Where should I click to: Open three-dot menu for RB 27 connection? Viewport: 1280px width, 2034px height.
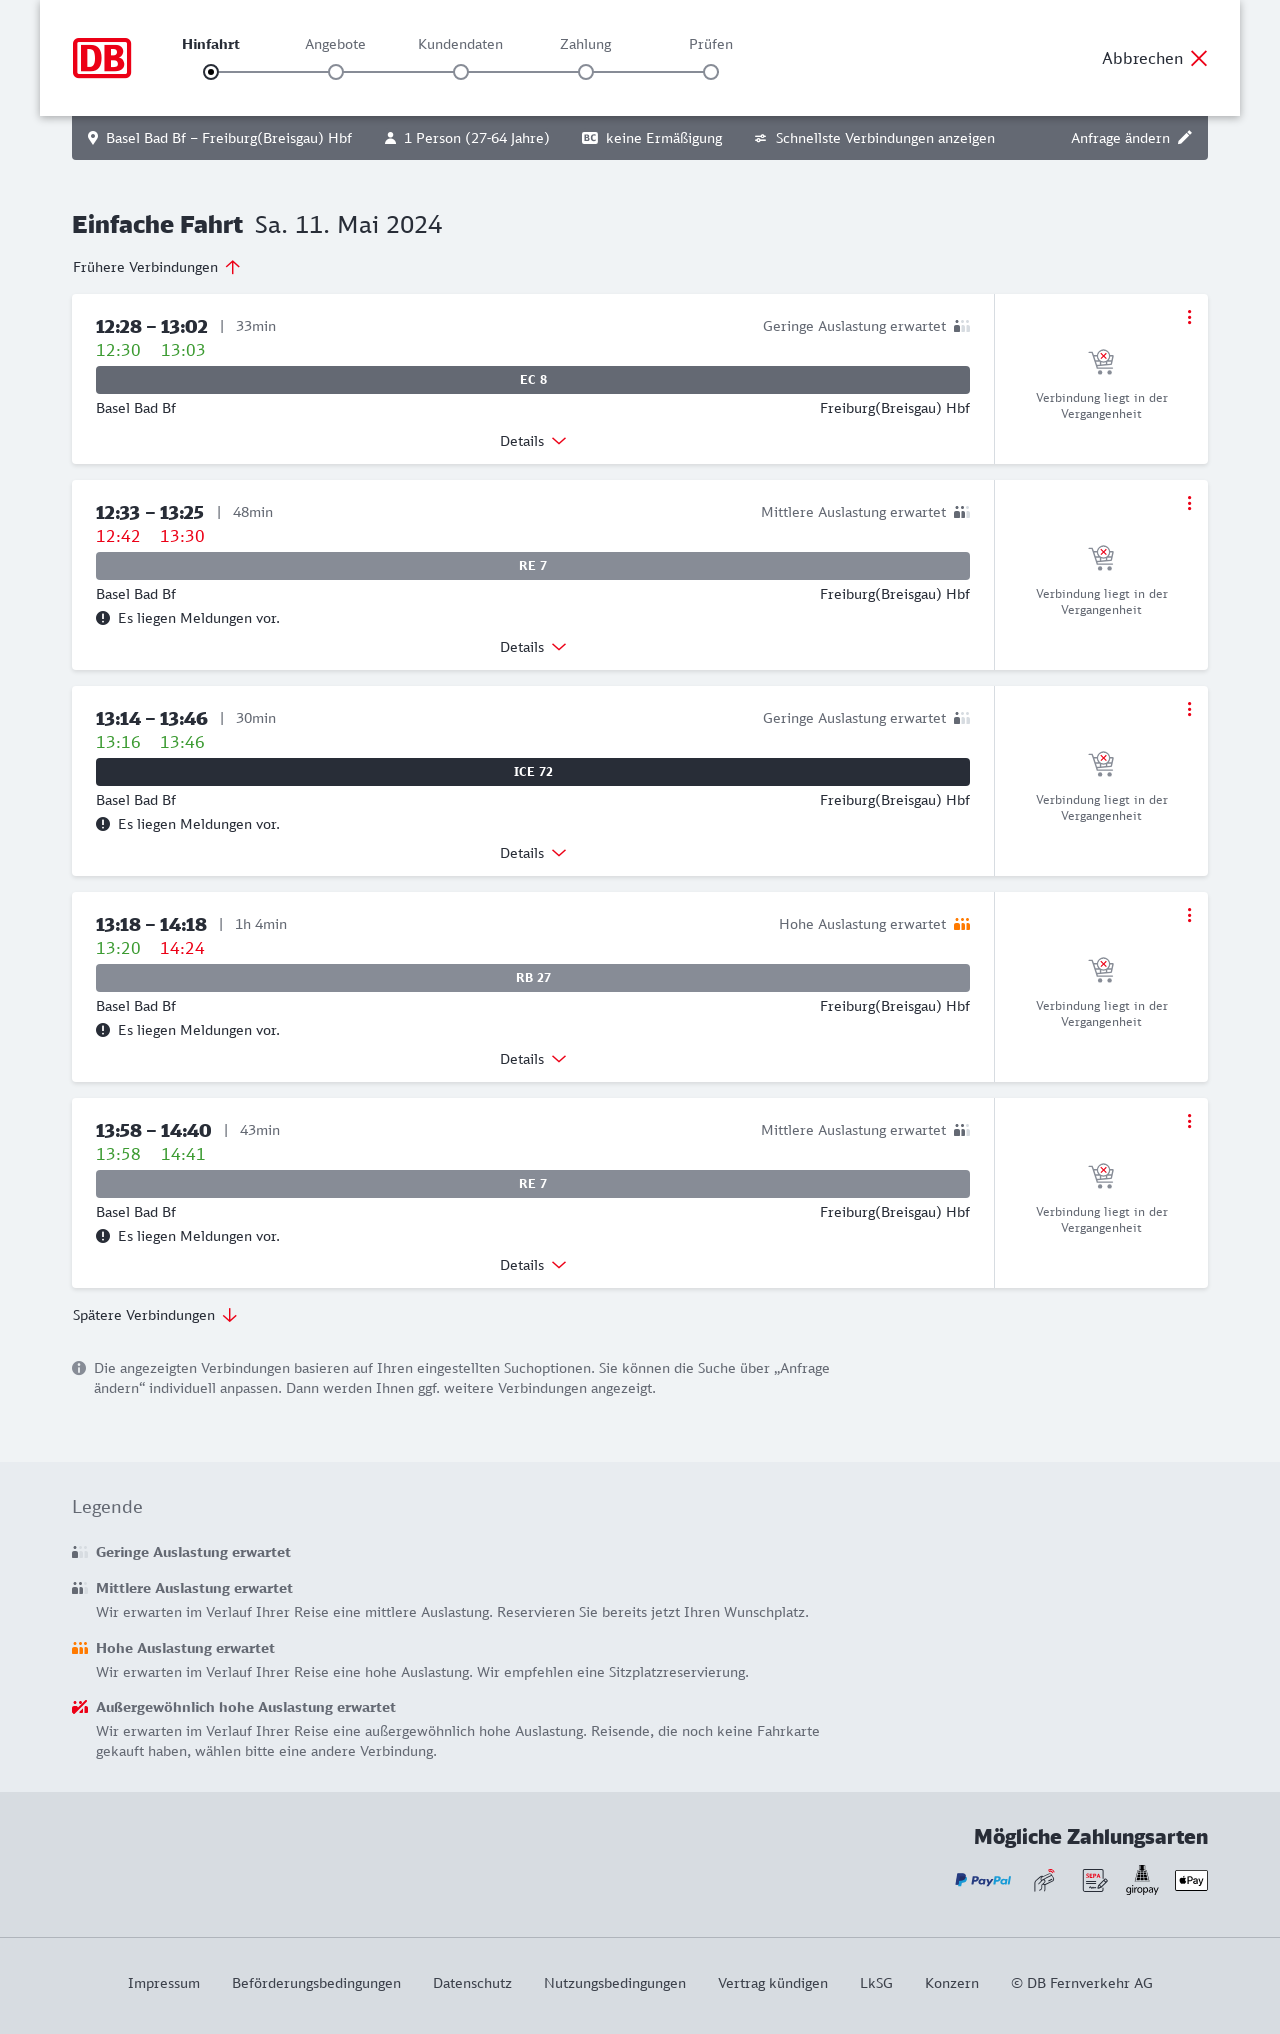[x=1189, y=915]
